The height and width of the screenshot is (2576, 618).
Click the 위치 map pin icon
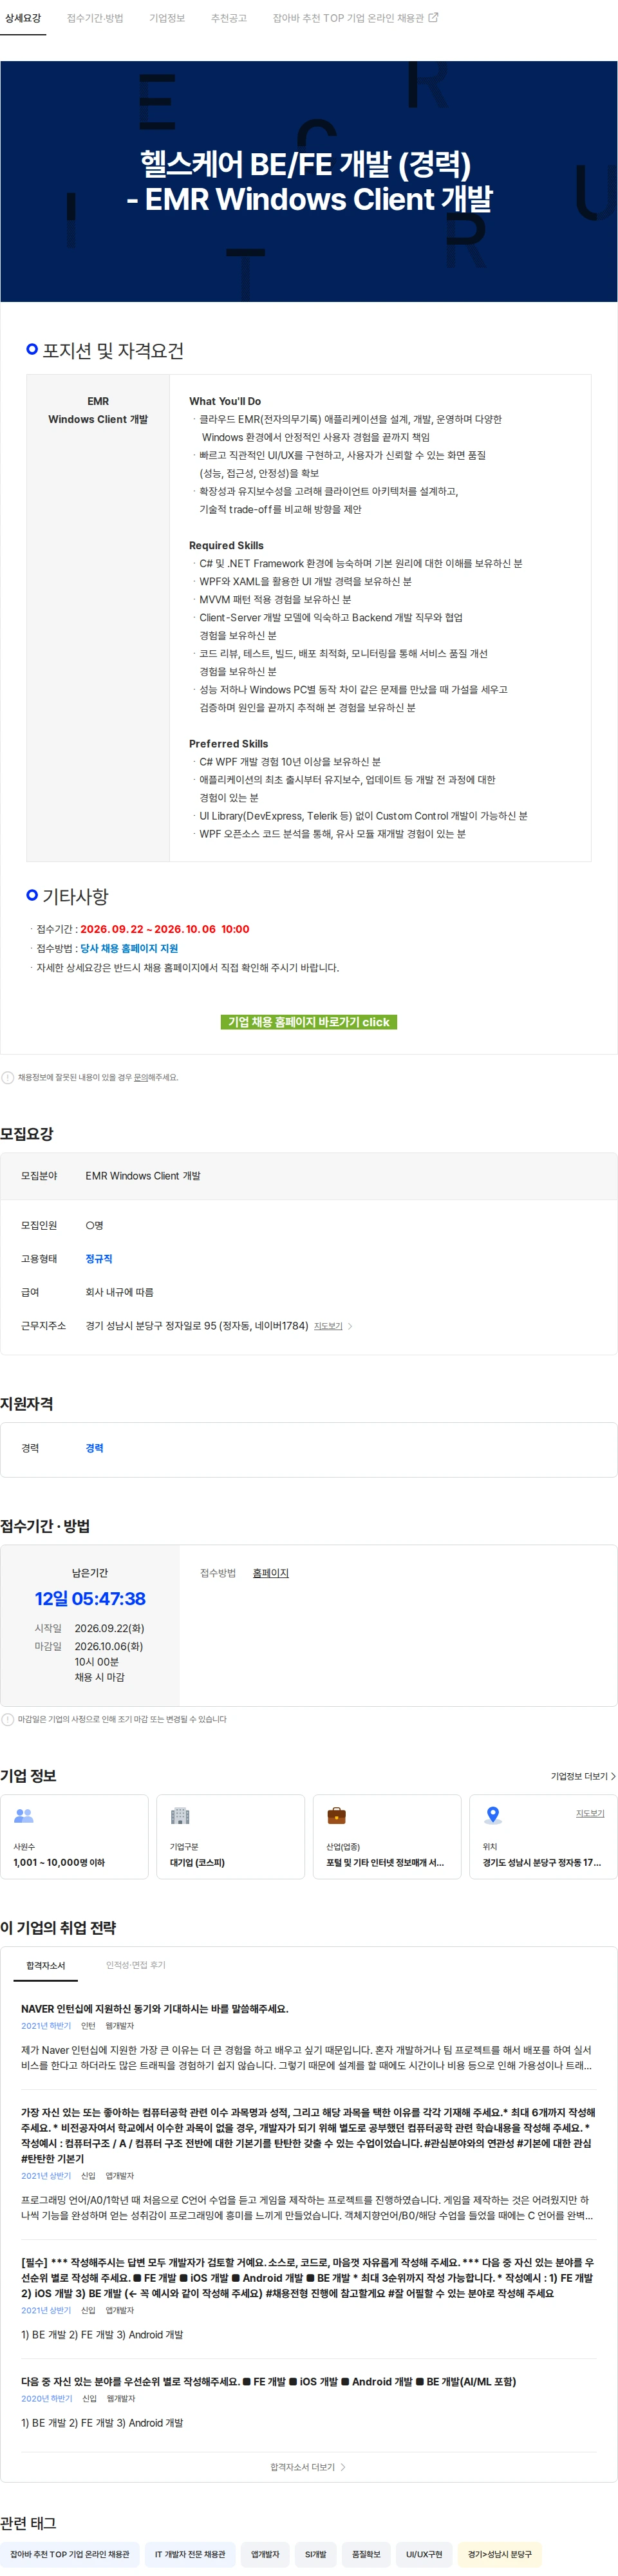pos(493,1815)
